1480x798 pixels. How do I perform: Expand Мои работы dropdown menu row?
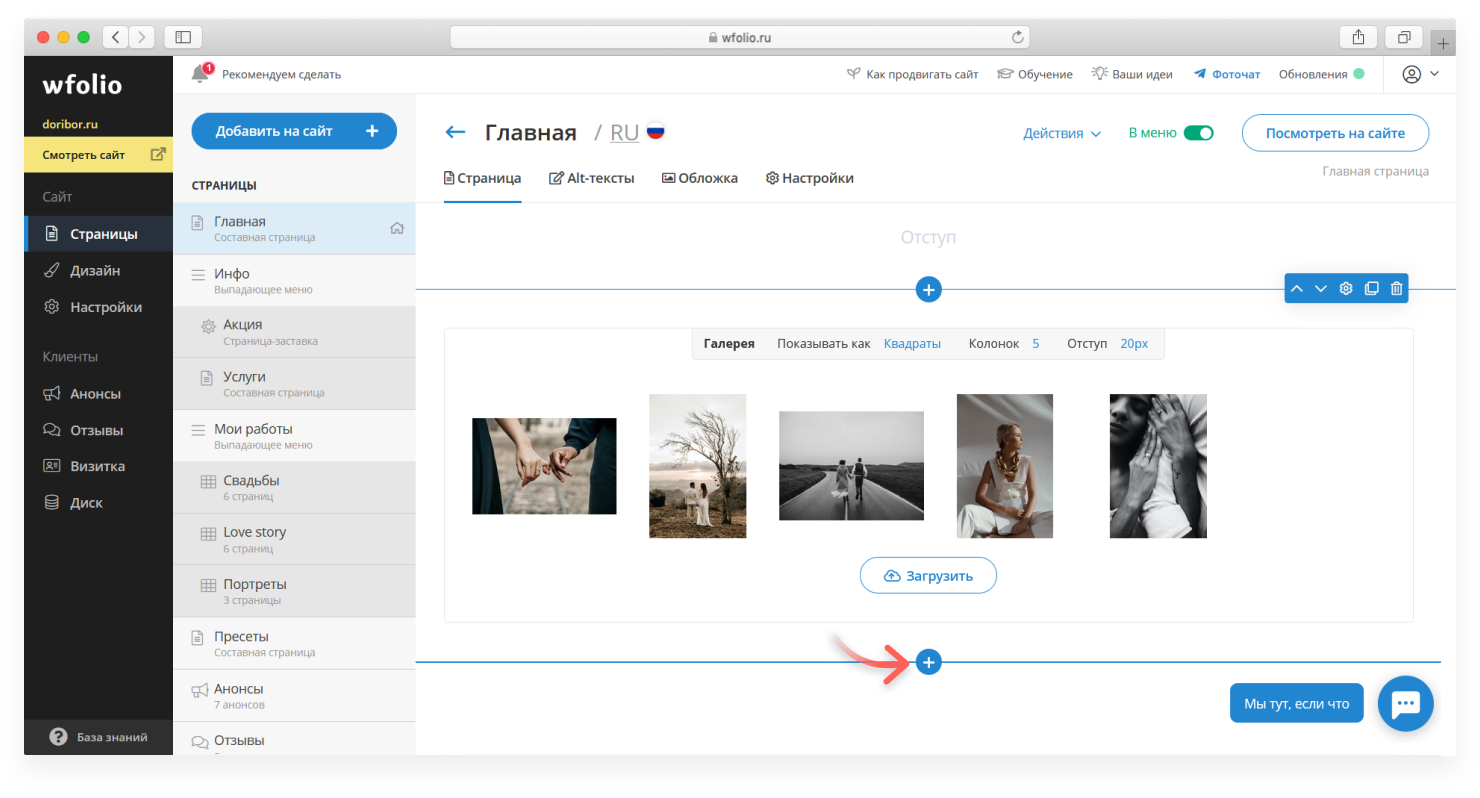294,436
